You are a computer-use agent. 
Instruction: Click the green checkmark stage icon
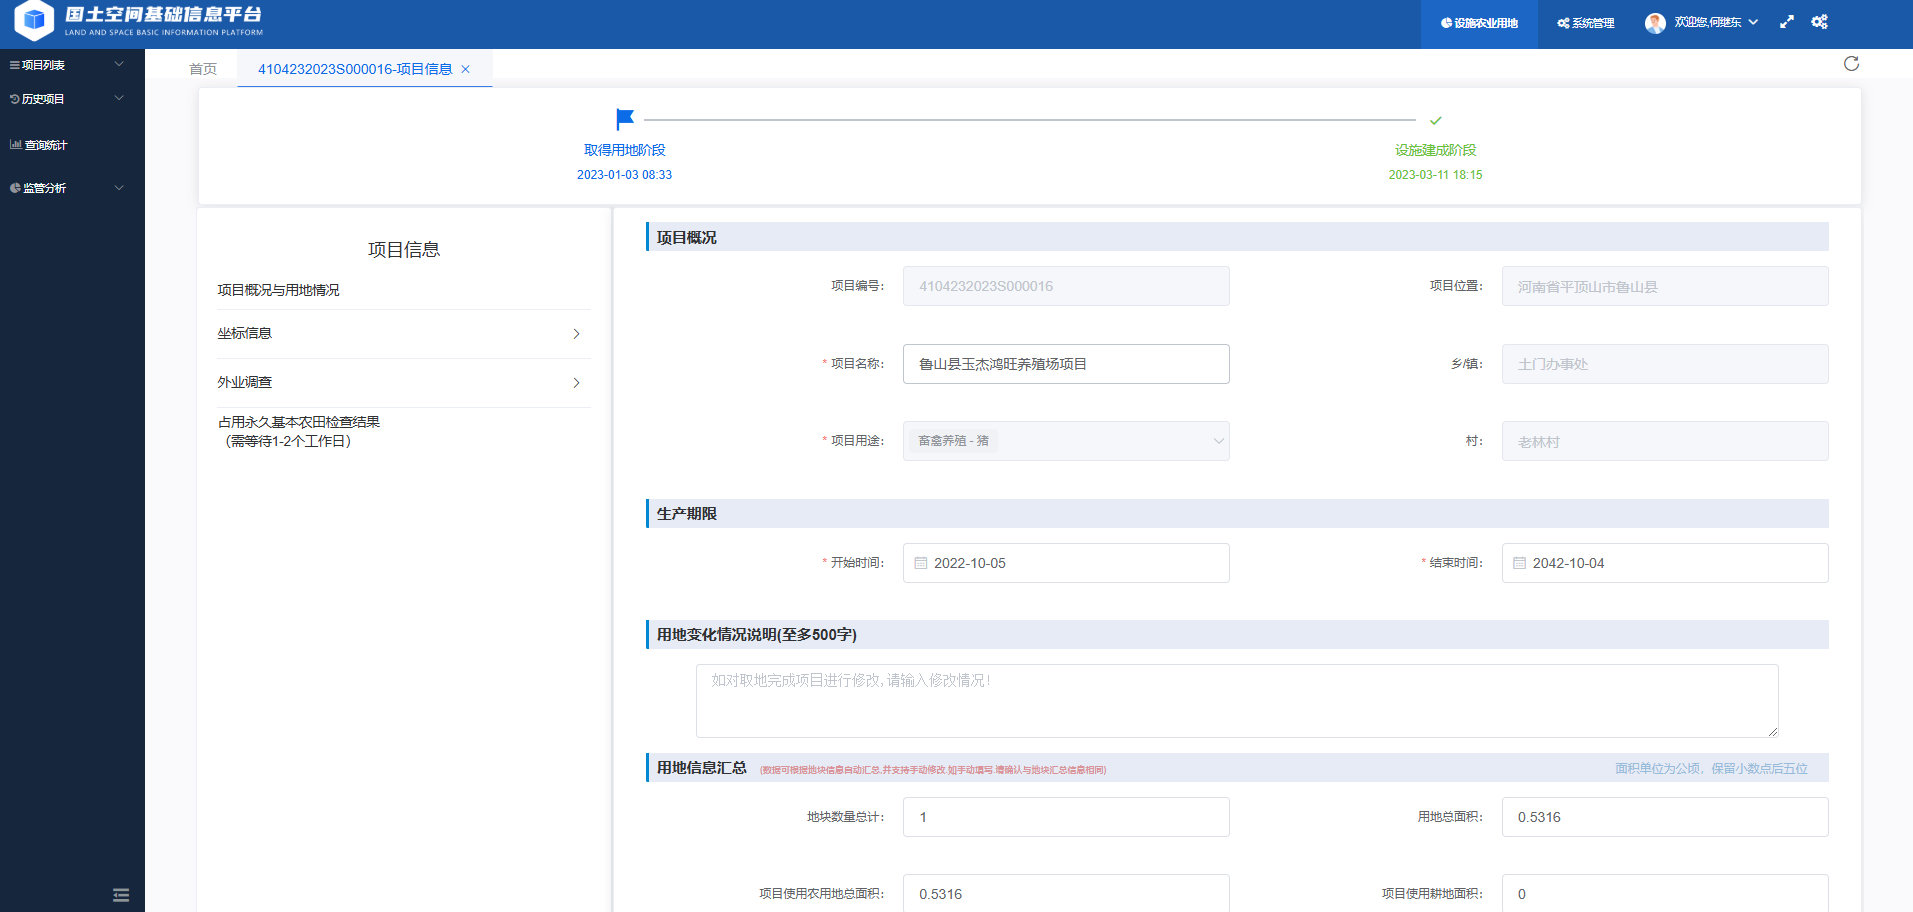point(1436,120)
